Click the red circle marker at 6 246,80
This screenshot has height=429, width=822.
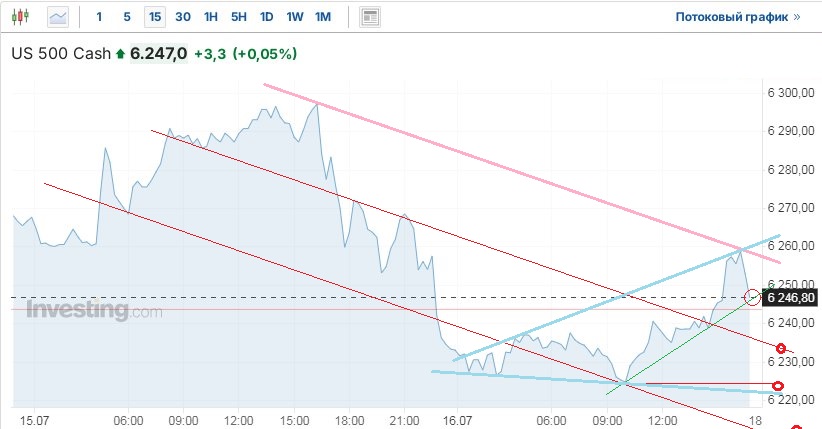coord(753,297)
